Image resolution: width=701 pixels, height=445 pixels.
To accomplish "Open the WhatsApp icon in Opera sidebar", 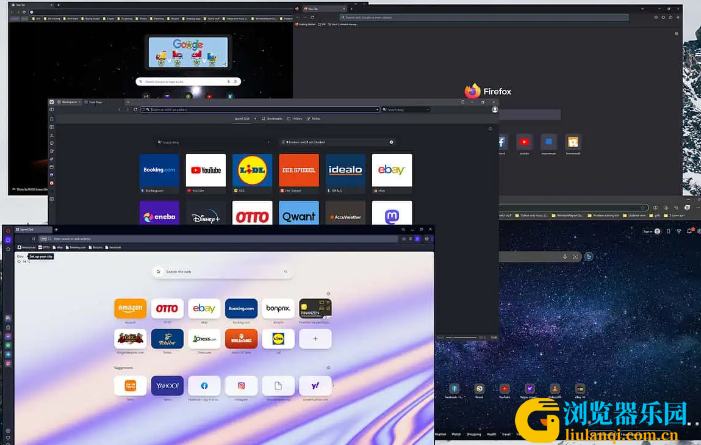I will pos(8,346).
